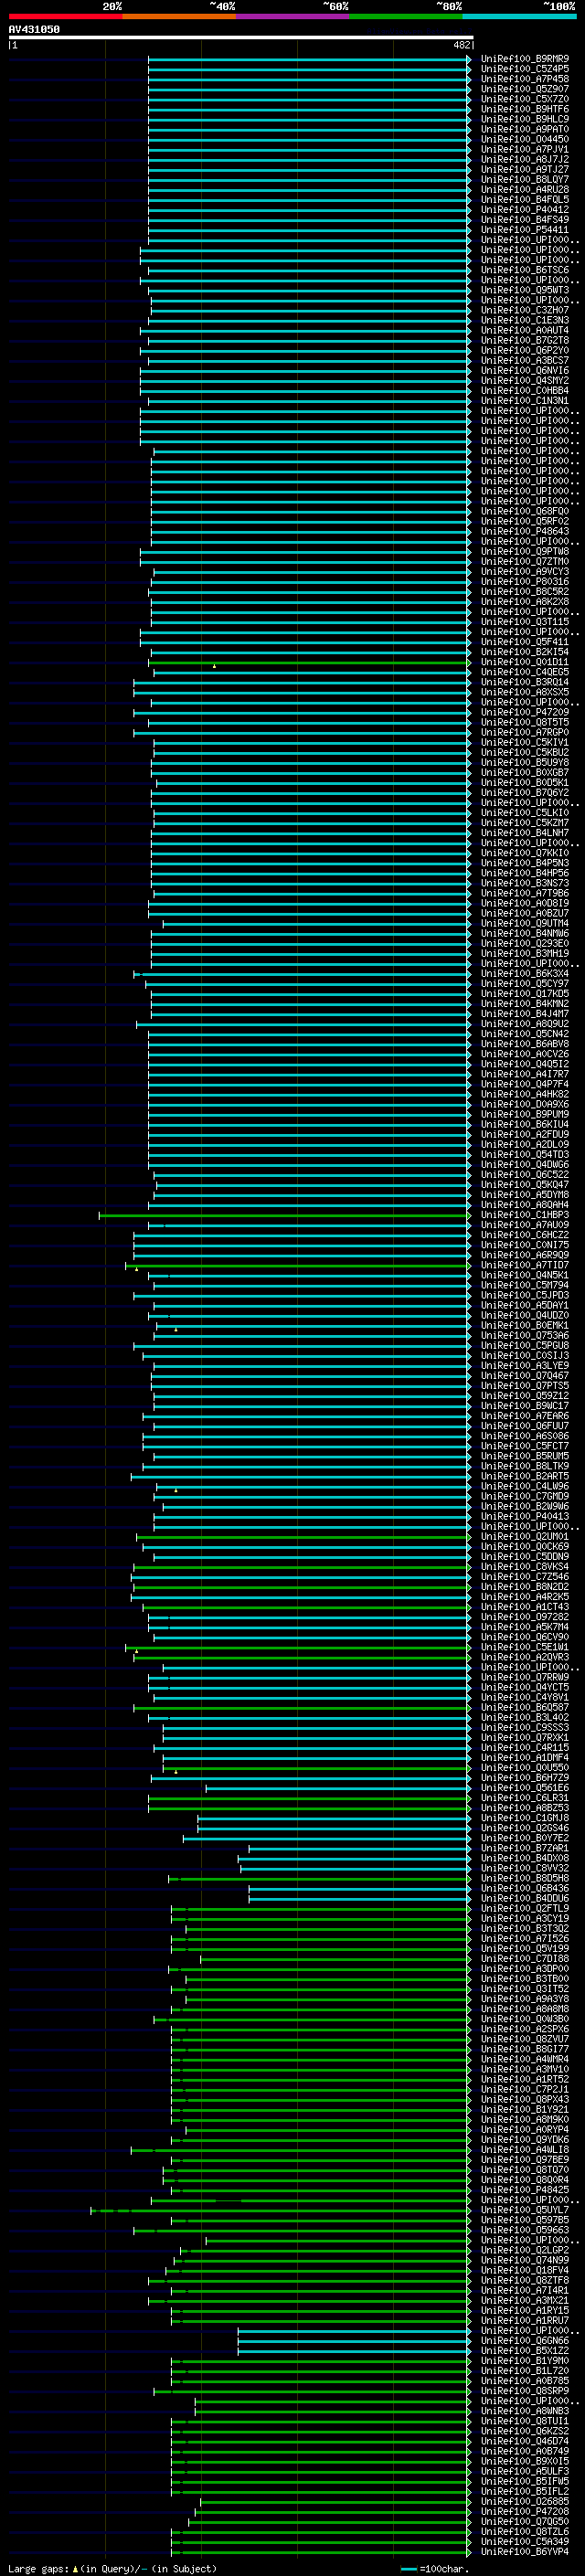Select the UniRef100_B9WC17 label

point(525,1405)
